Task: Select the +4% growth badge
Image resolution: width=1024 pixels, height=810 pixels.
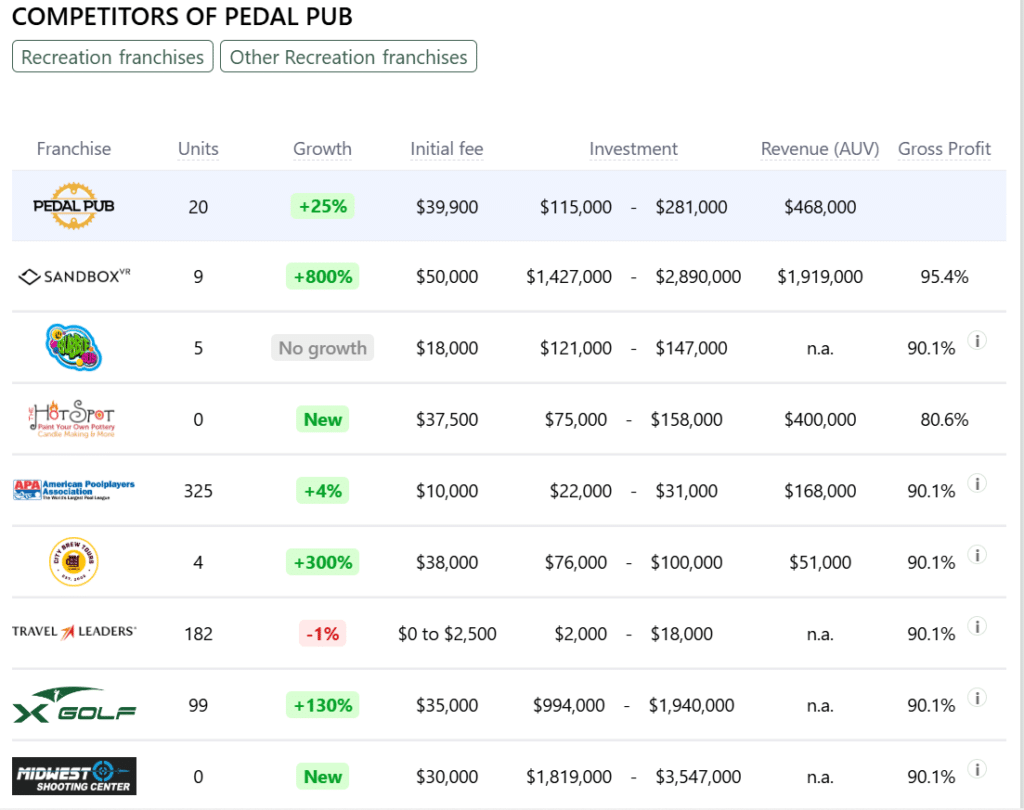Action: point(323,491)
